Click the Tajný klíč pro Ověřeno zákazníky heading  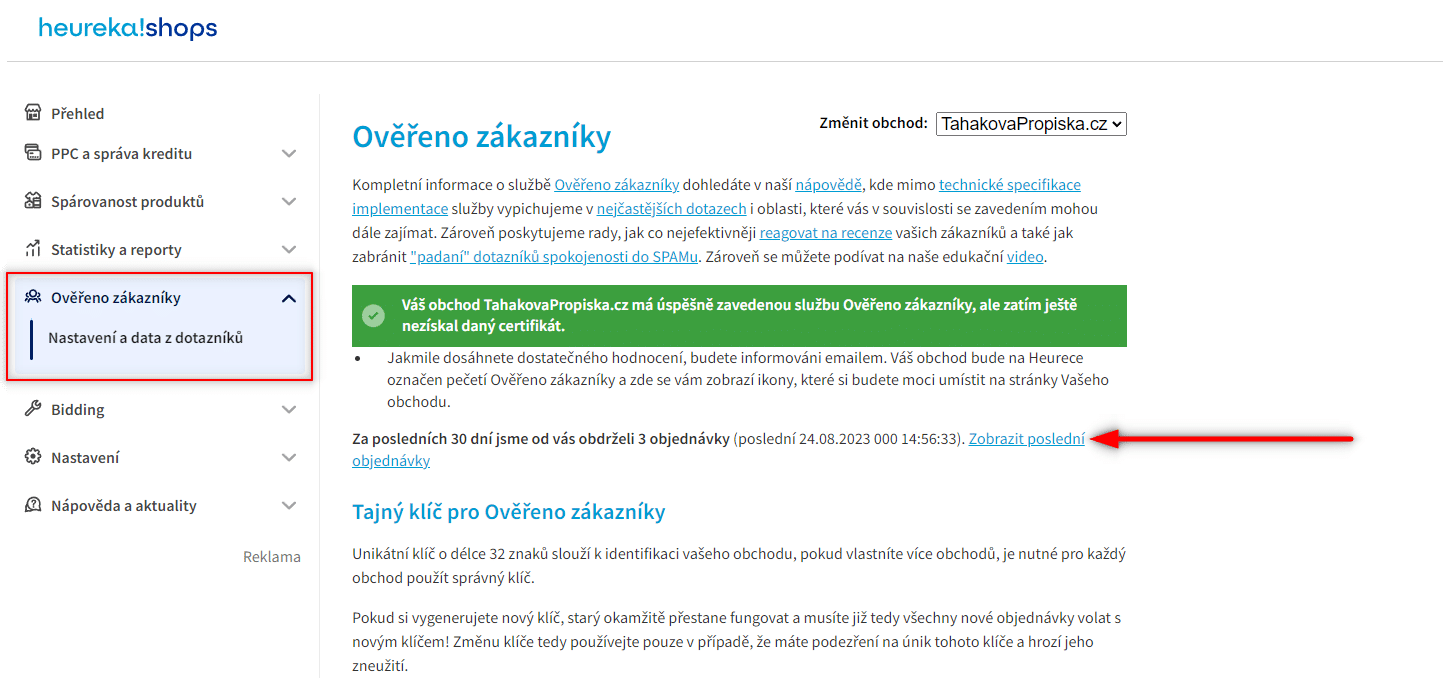click(x=509, y=512)
